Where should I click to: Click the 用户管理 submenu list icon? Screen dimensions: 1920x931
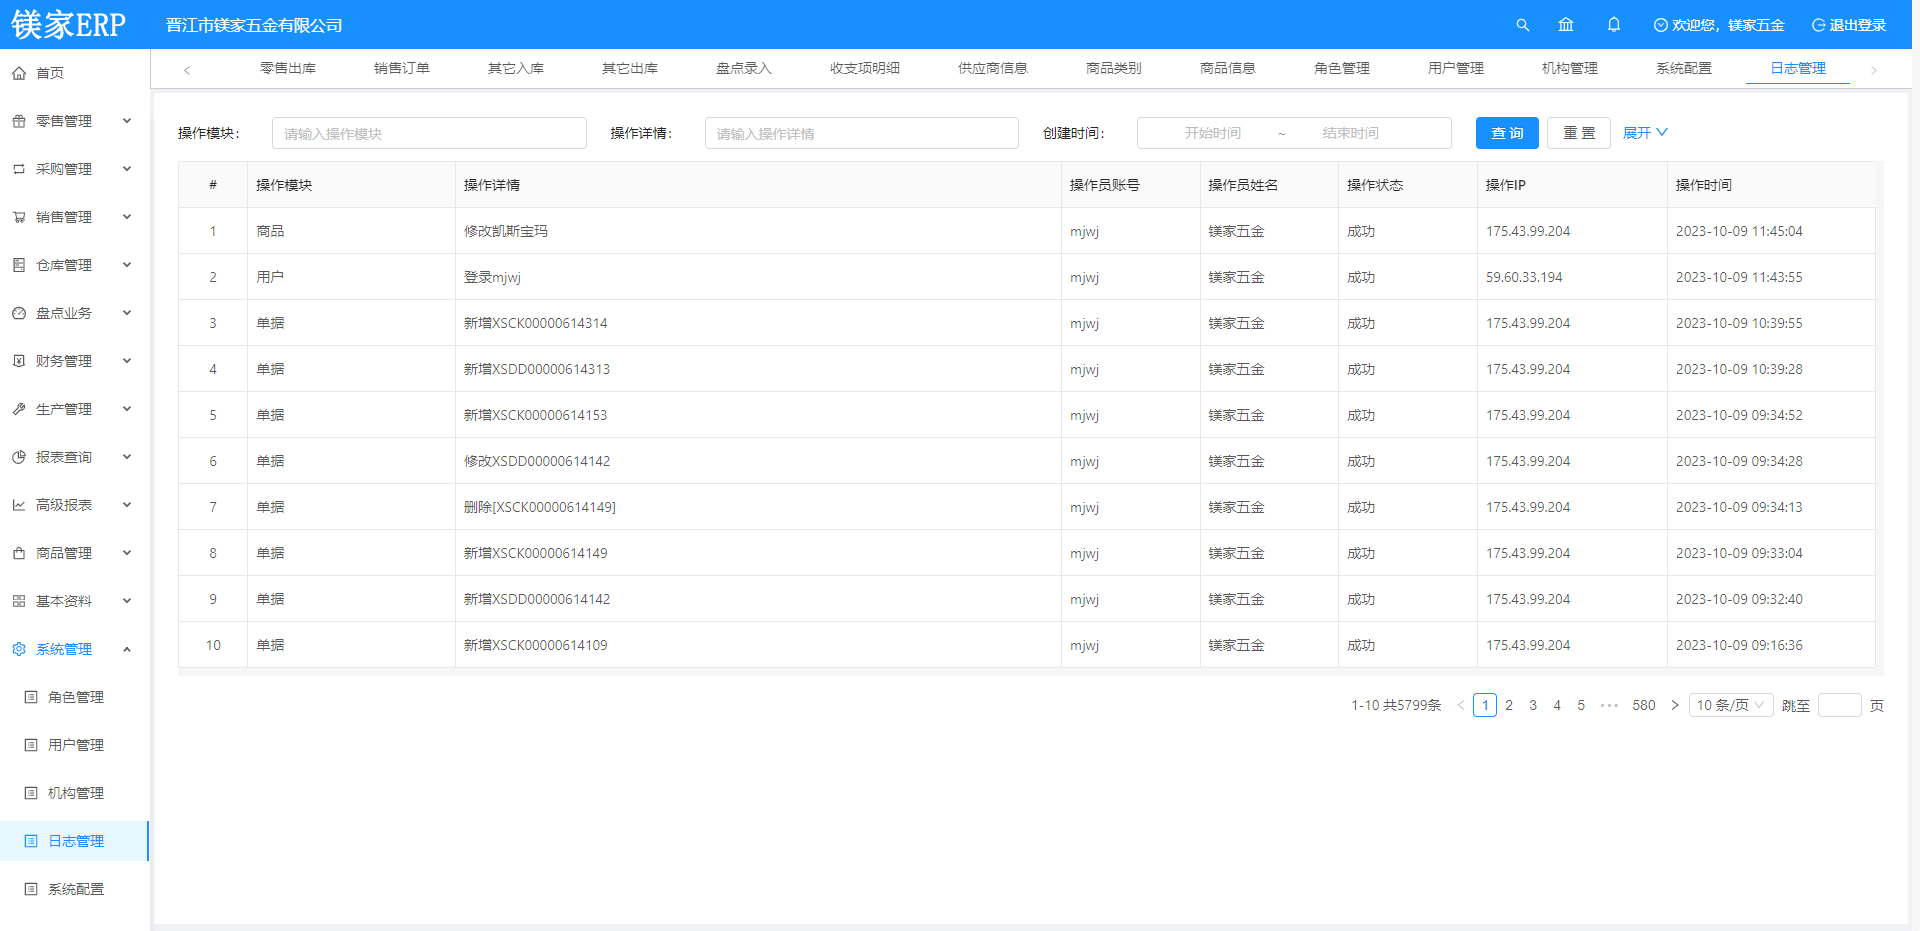[31, 745]
